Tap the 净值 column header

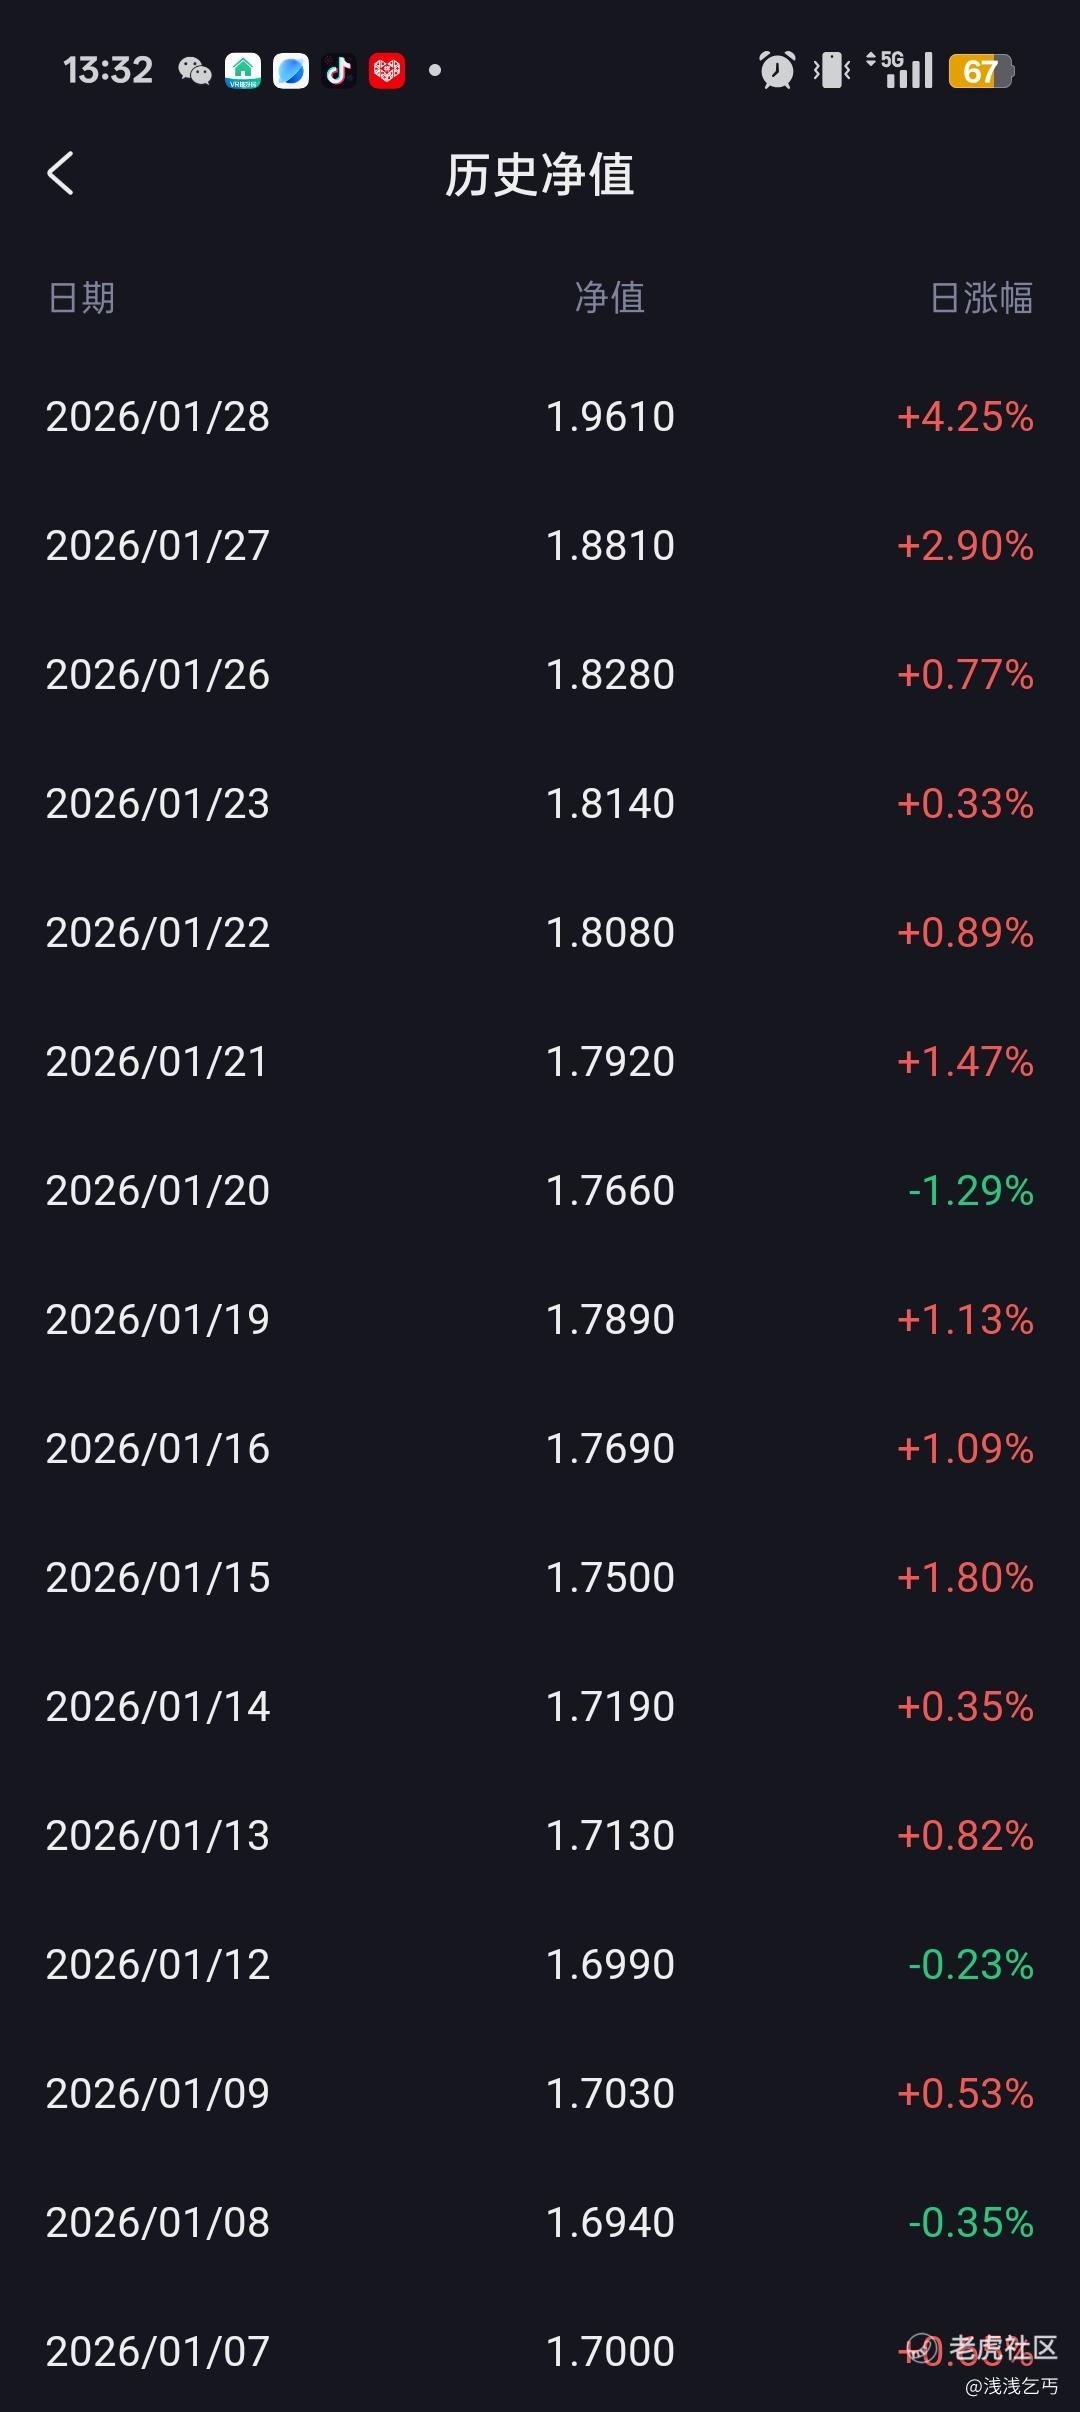coord(610,298)
